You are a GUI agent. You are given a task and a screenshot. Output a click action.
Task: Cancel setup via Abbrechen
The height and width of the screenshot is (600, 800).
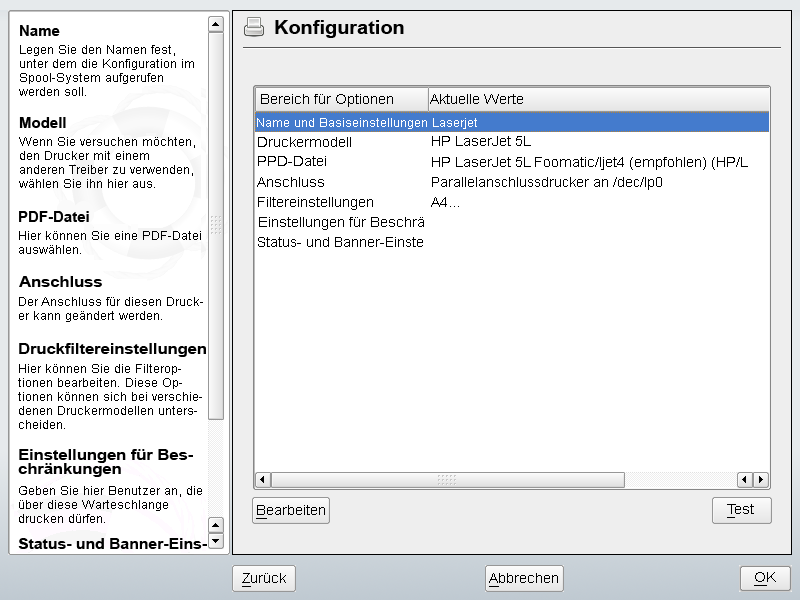[524, 578]
